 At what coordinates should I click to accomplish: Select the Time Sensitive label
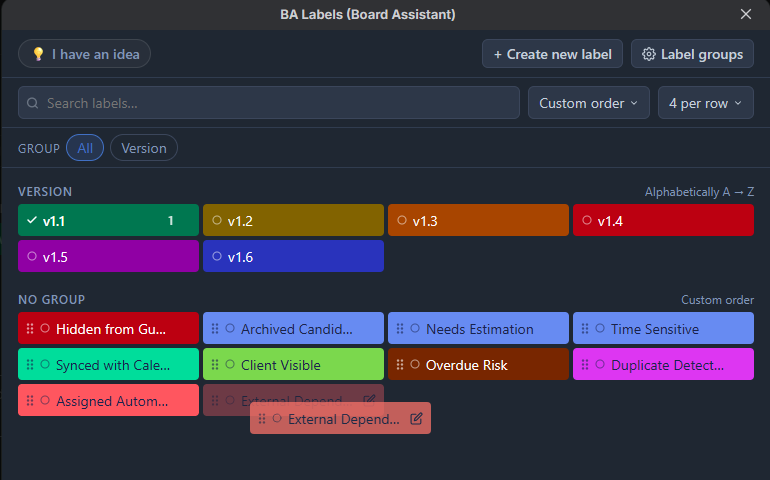(663, 328)
